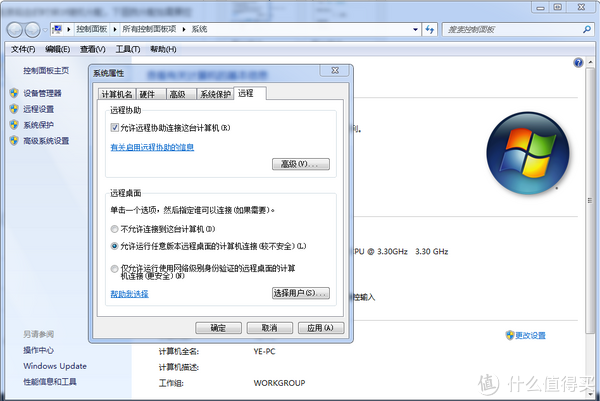Click the Forward navigation arrow button
600x401 pixels.
pos(32,30)
